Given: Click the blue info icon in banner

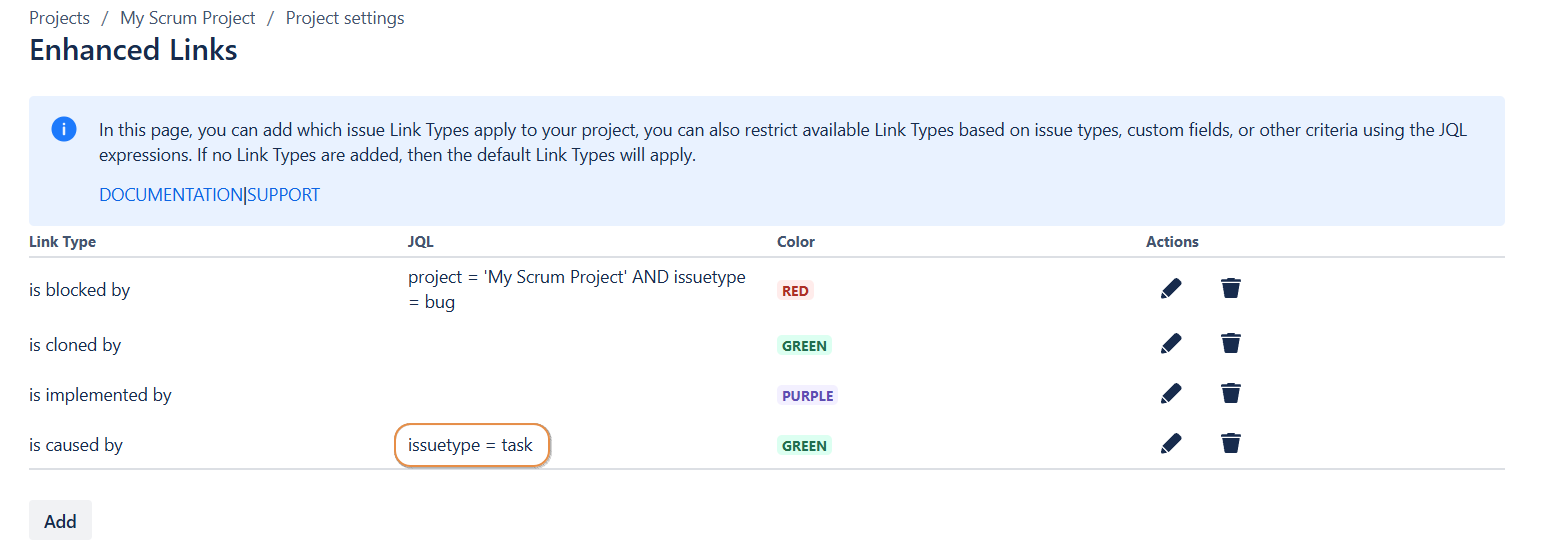Looking at the screenshot, I should (64, 130).
